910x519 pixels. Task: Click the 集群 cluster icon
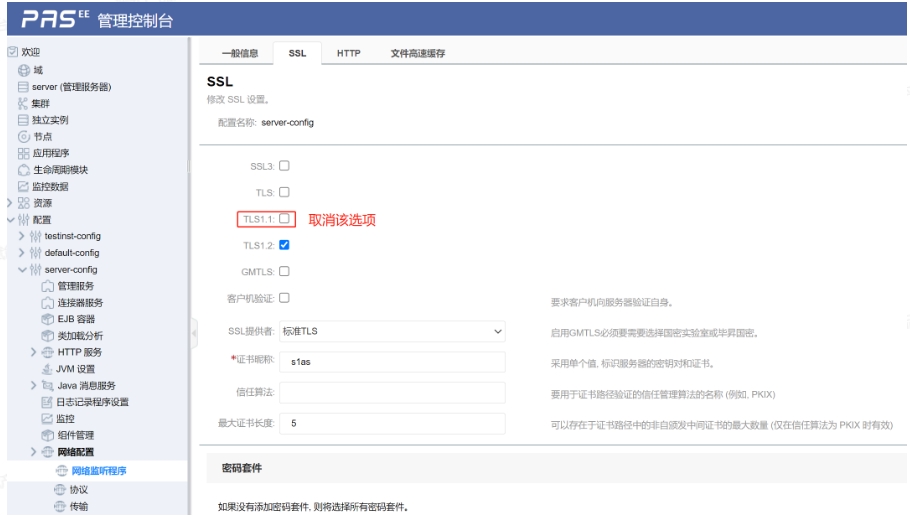11,102
